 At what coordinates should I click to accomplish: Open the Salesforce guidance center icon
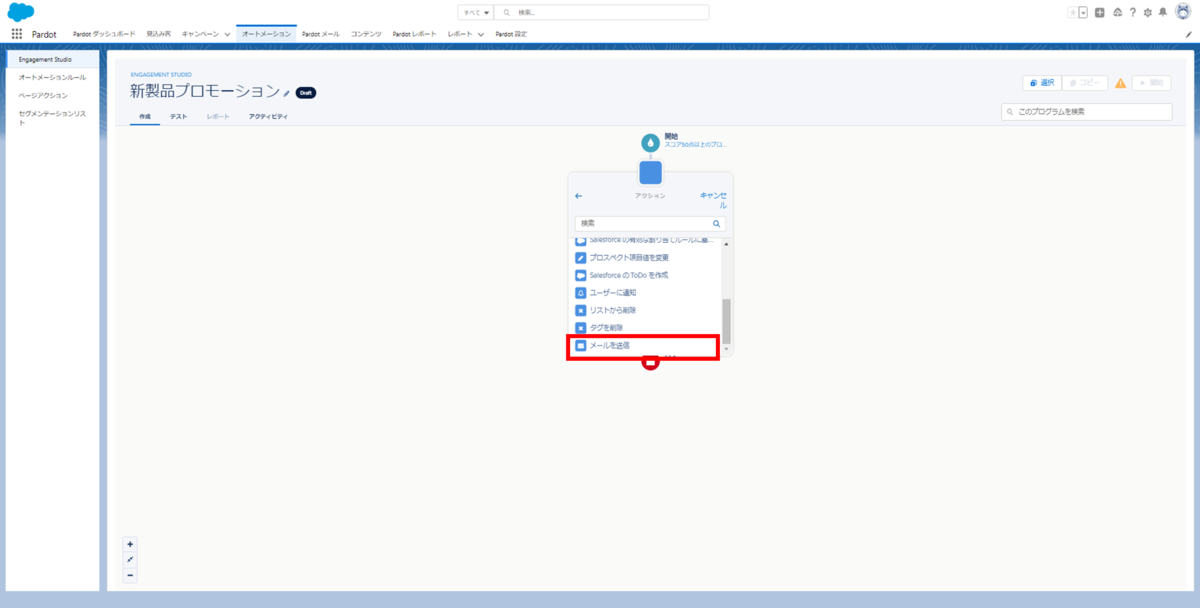click(x=1117, y=12)
